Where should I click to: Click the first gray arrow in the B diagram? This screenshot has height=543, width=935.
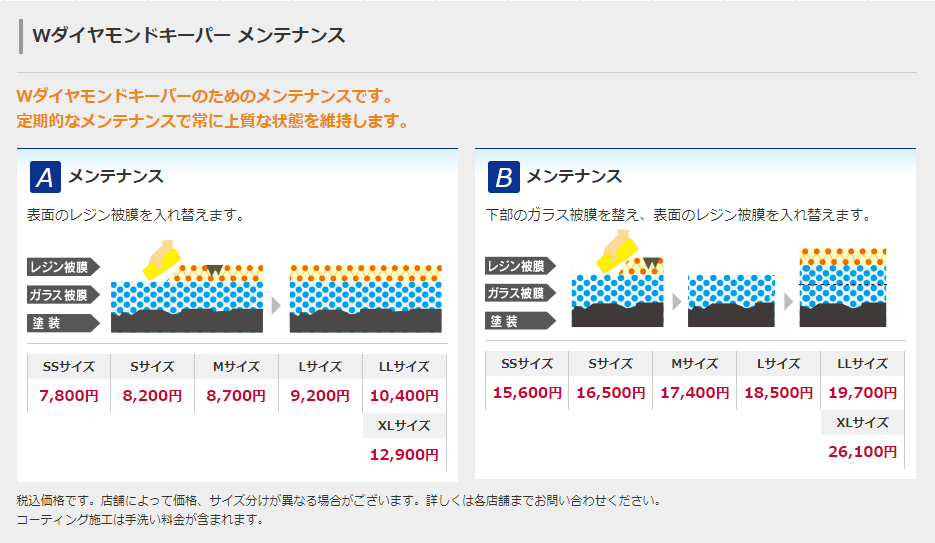coord(677,301)
